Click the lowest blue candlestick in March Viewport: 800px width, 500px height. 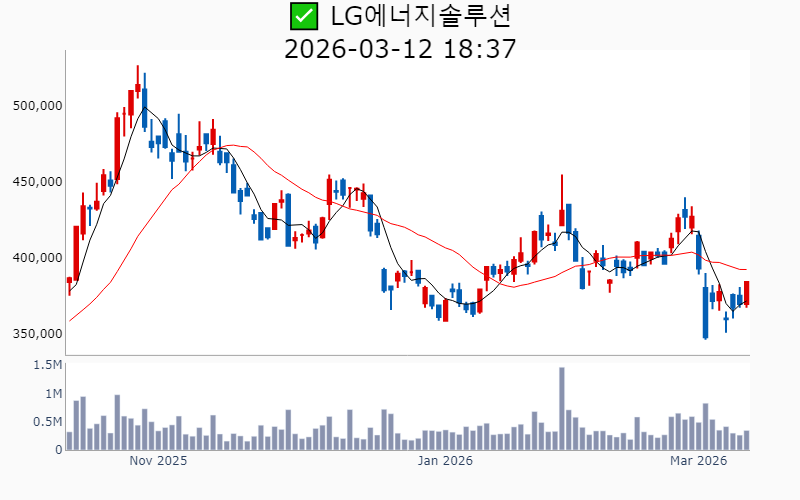705,312
